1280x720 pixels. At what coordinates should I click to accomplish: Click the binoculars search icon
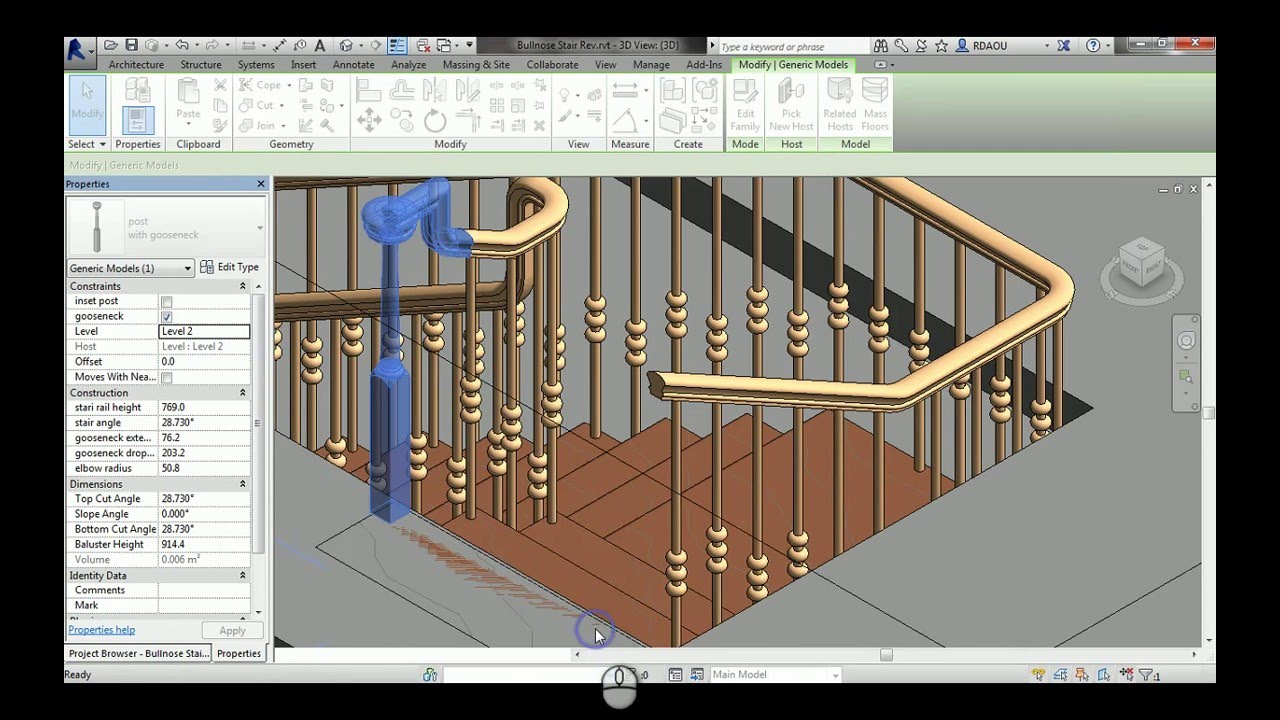point(881,46)
